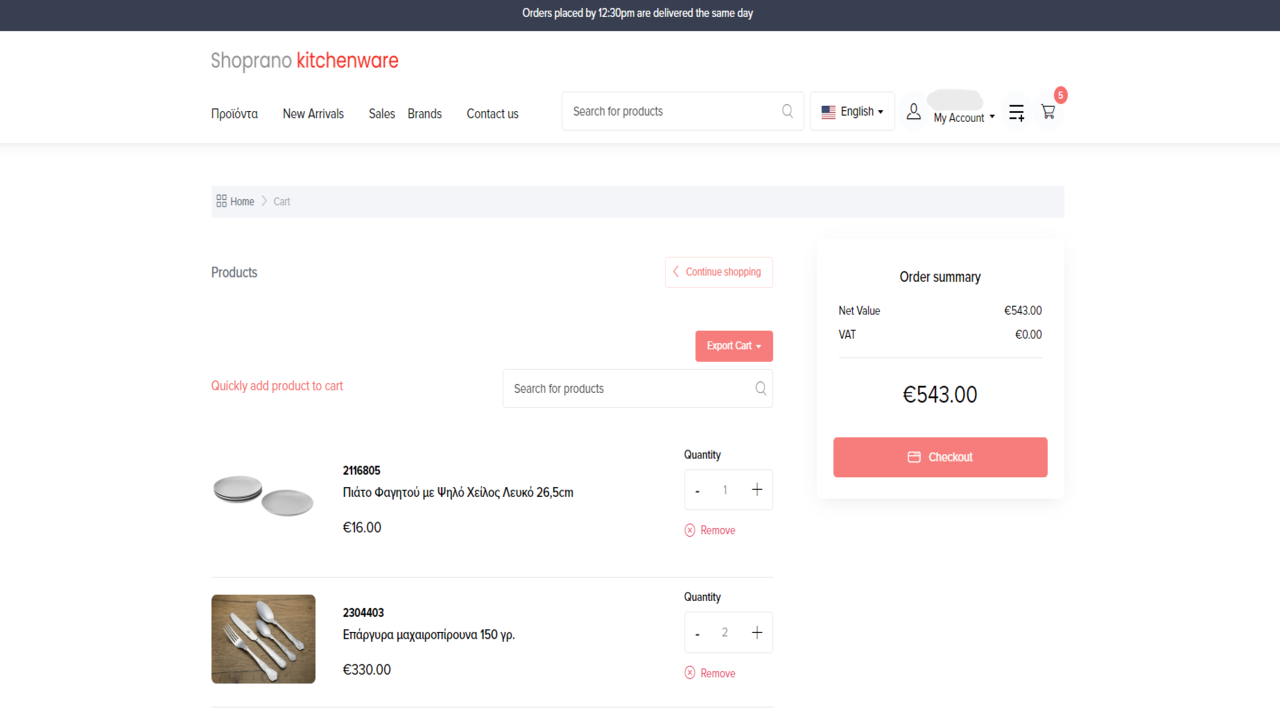
Task: Click the white plates product thumbnail
Action: click(x=263, y=489)
